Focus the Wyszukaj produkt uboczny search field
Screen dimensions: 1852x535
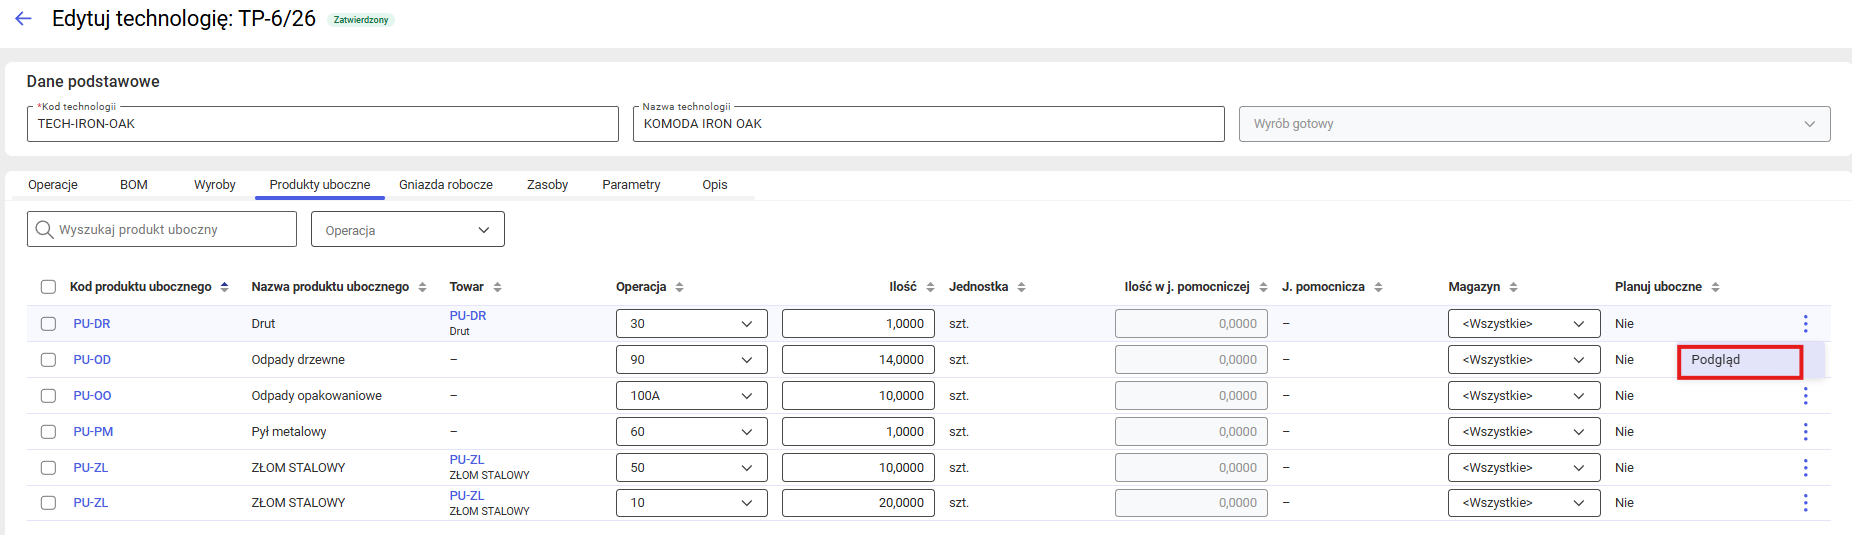[162, 229]
